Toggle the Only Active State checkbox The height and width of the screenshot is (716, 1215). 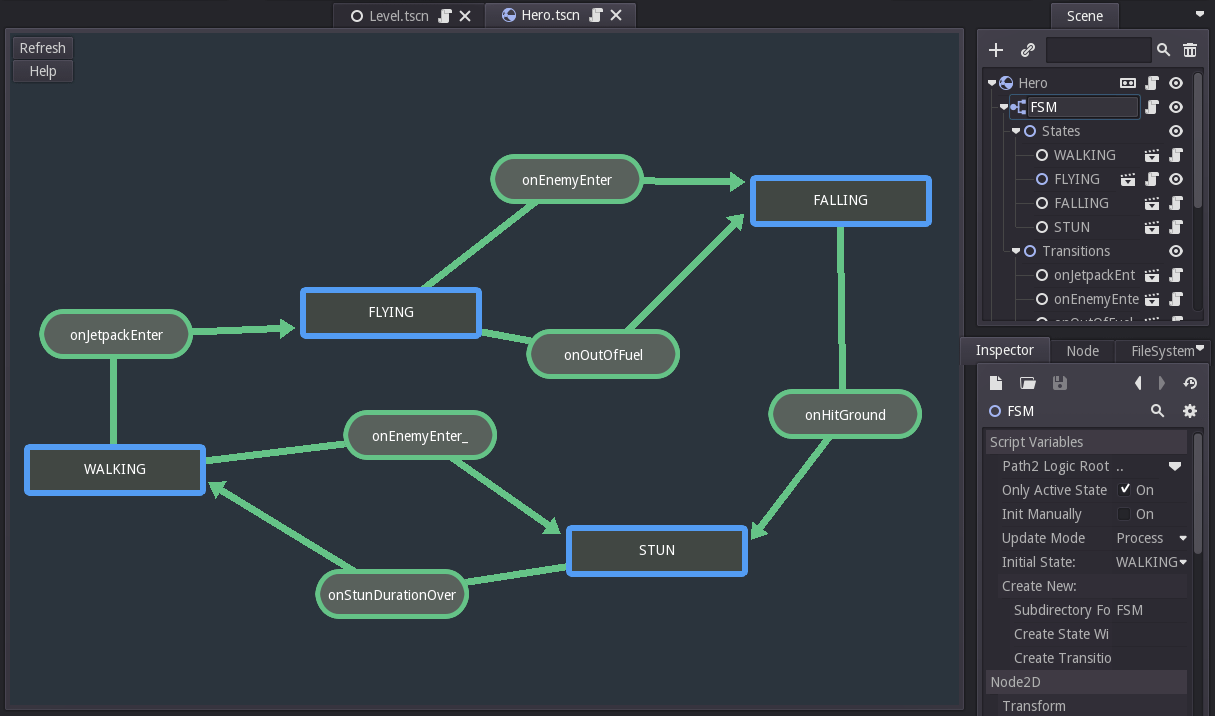pos(1125,490)
